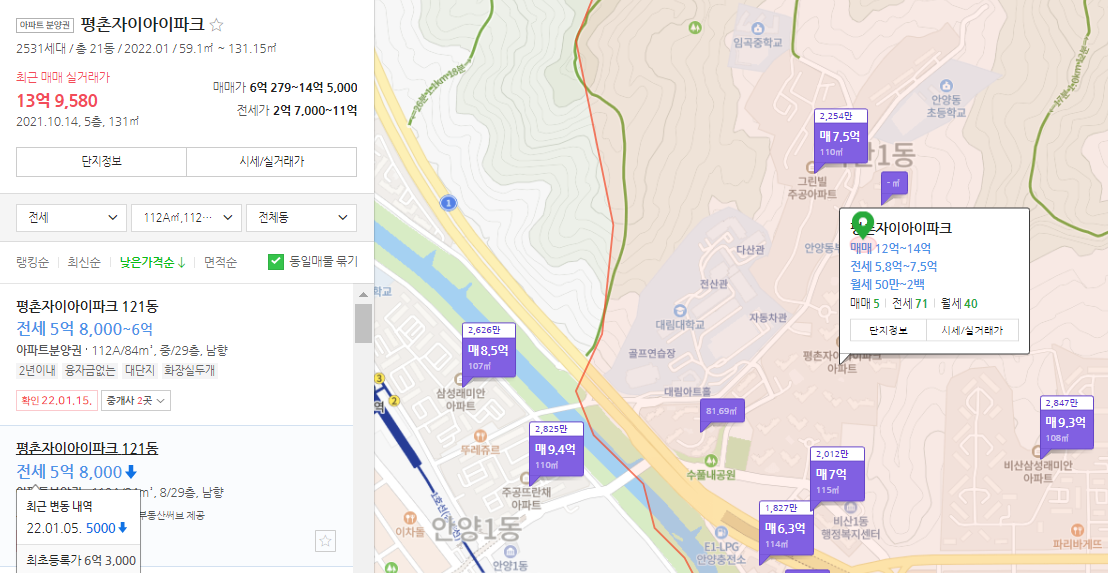Sort listings by 낮은가격순
Viewport: 1108px width, 573px height.
153,262
